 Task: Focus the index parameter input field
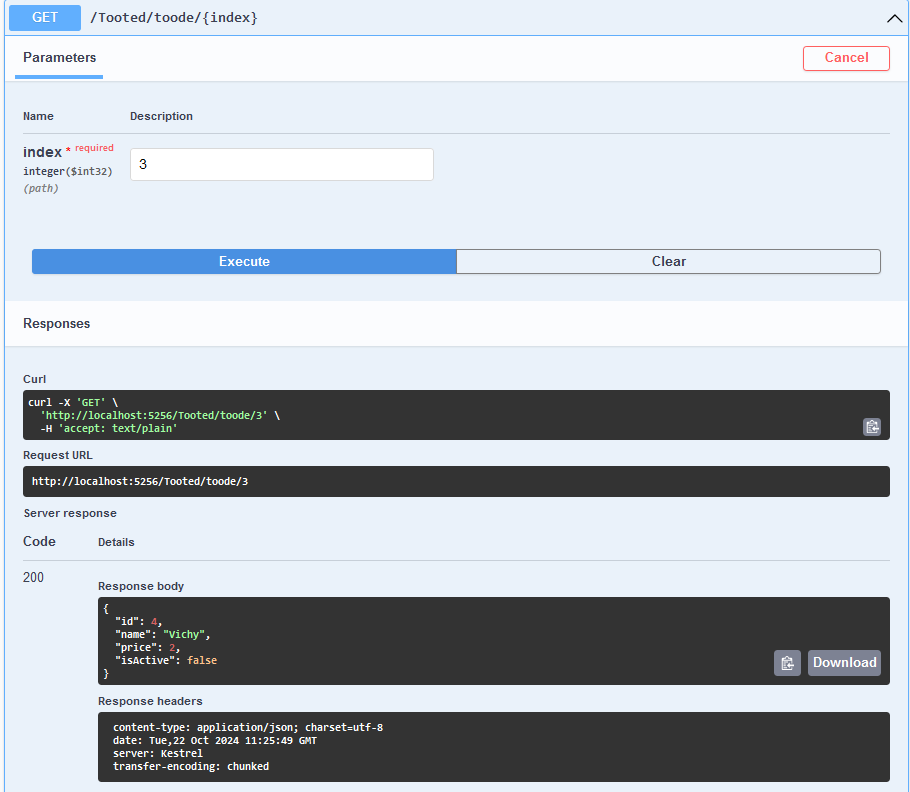coord(281,164)
